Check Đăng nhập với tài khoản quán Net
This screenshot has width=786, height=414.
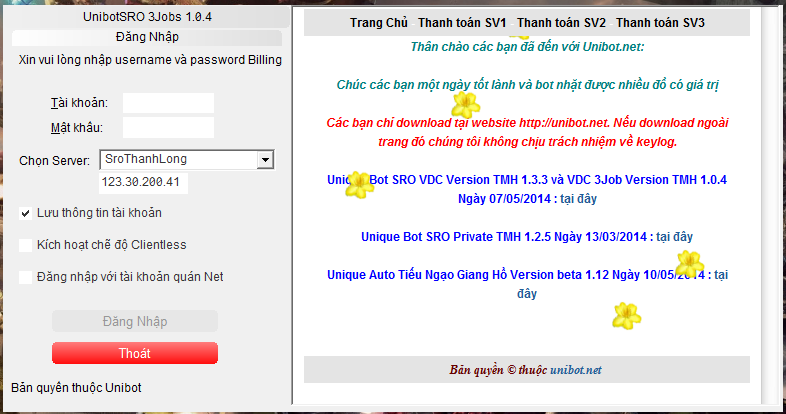point(26,277)
